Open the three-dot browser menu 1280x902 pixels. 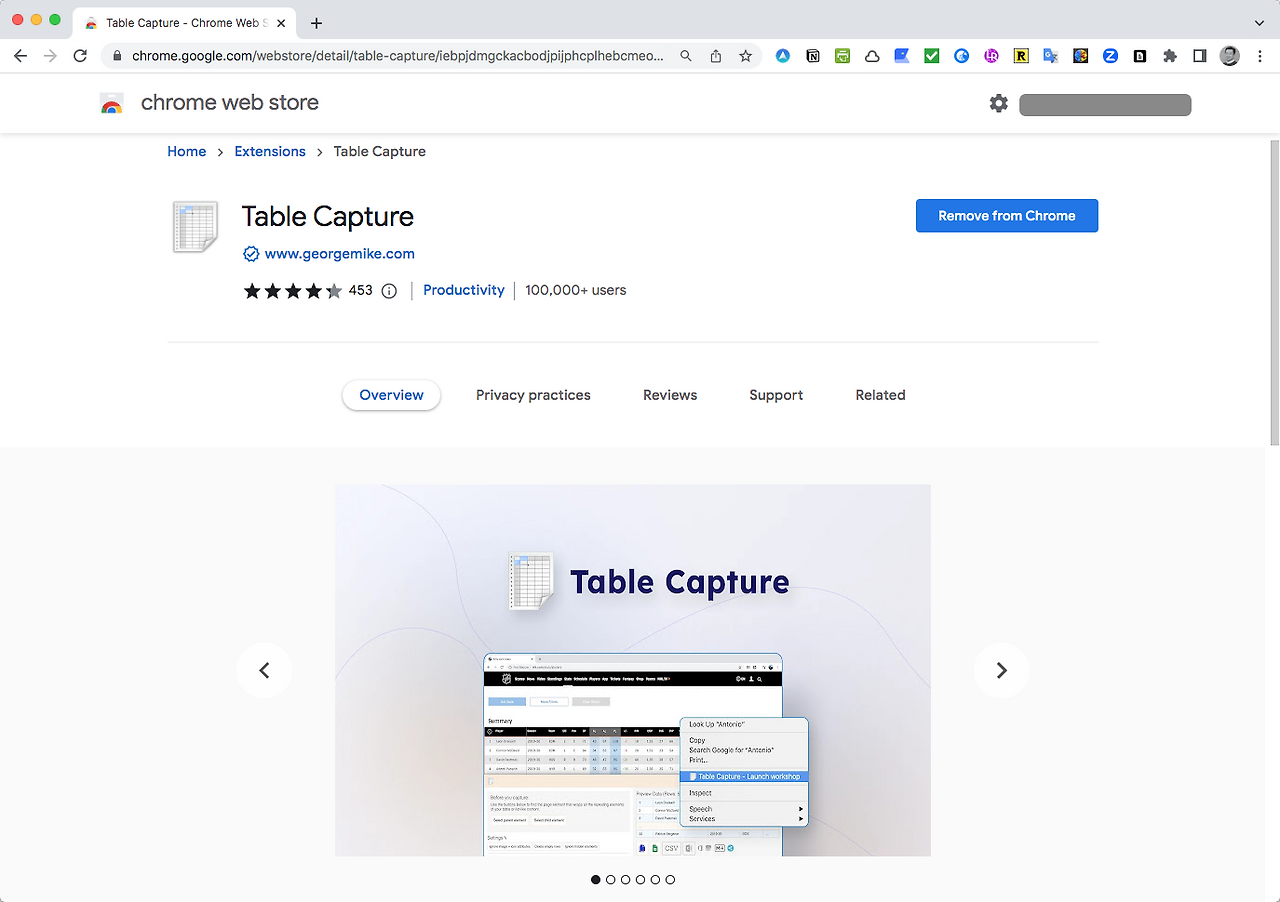coord(1260,56)
